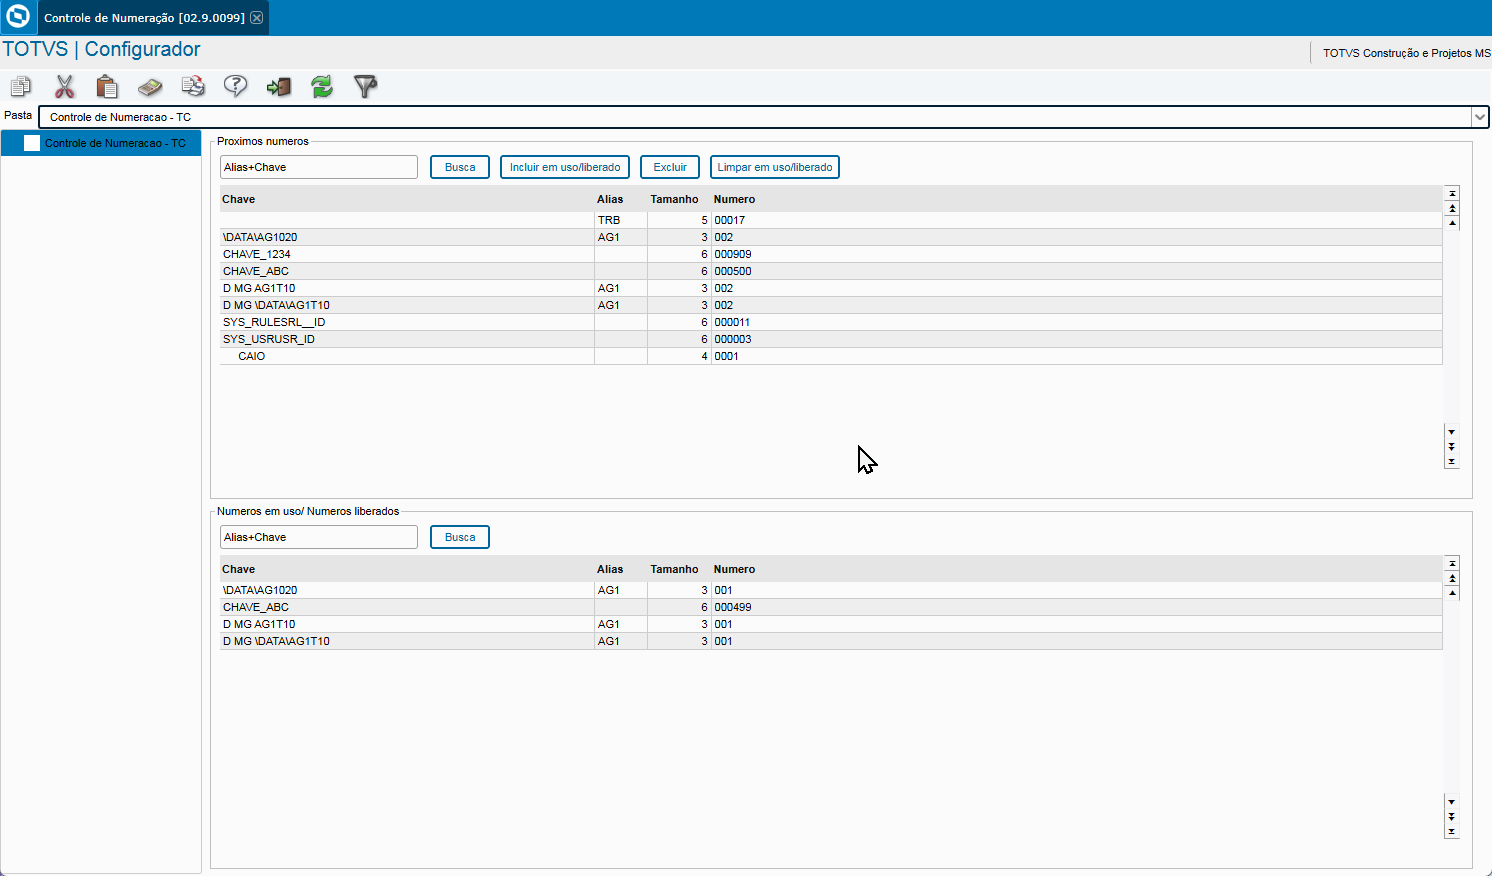Jump to first record in Numeros em uso grid

1452,563
